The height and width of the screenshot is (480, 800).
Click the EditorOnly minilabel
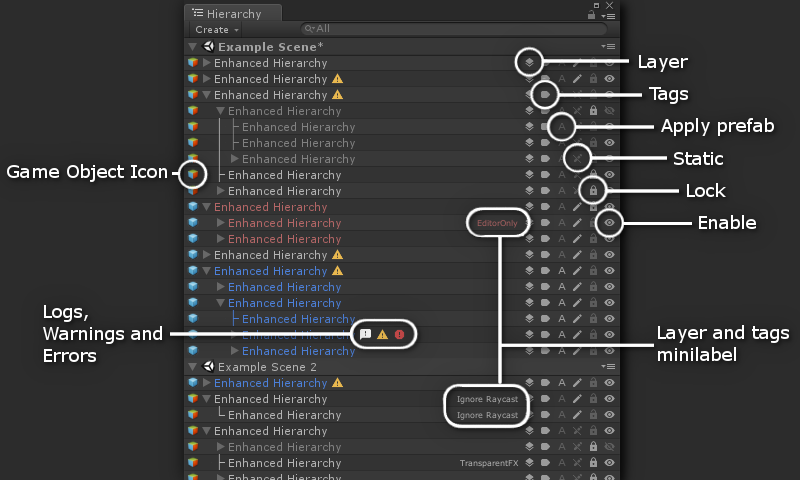(x=496, y=223)
